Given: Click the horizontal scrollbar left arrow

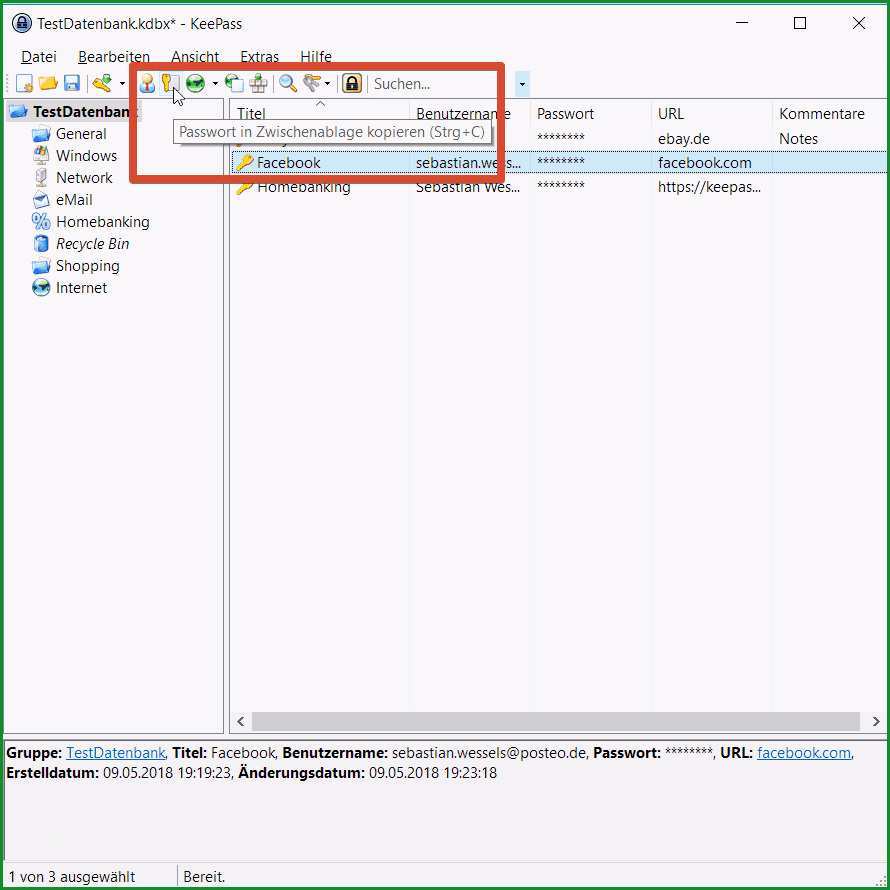Looking at the screenshot, I should coord(241,721).
